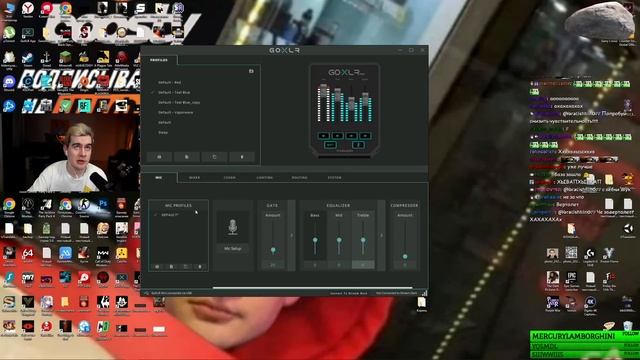Click the new document icon under Mic Profiles
Image resolution: width=640 pixels, height=360 pixels.
pos(171,267)
